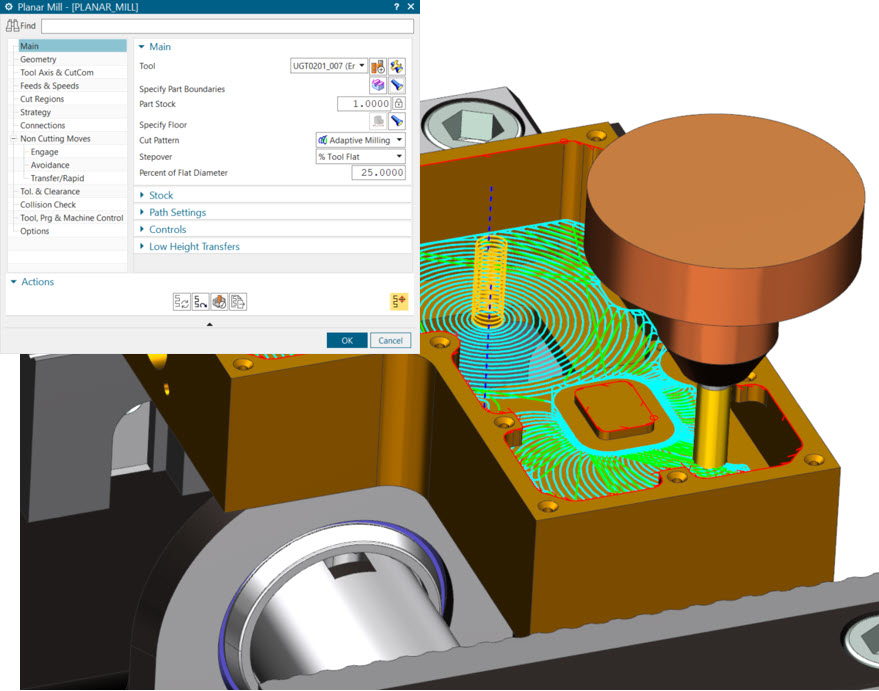Click the Replay tool path icon
This screenshot has height=691, width=879.
200,301
